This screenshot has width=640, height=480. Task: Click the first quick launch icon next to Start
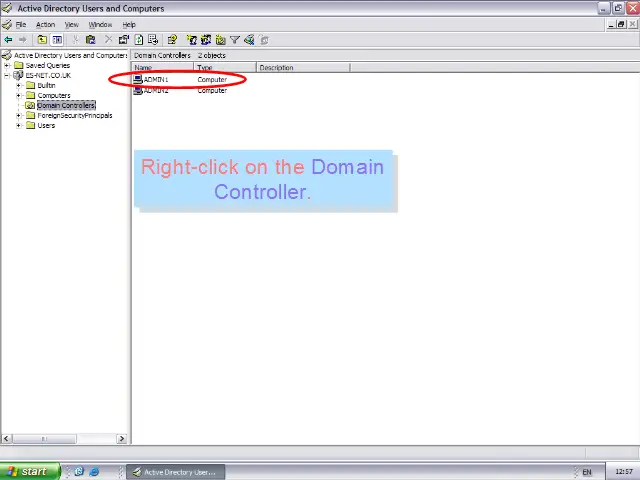pos(79,471)
